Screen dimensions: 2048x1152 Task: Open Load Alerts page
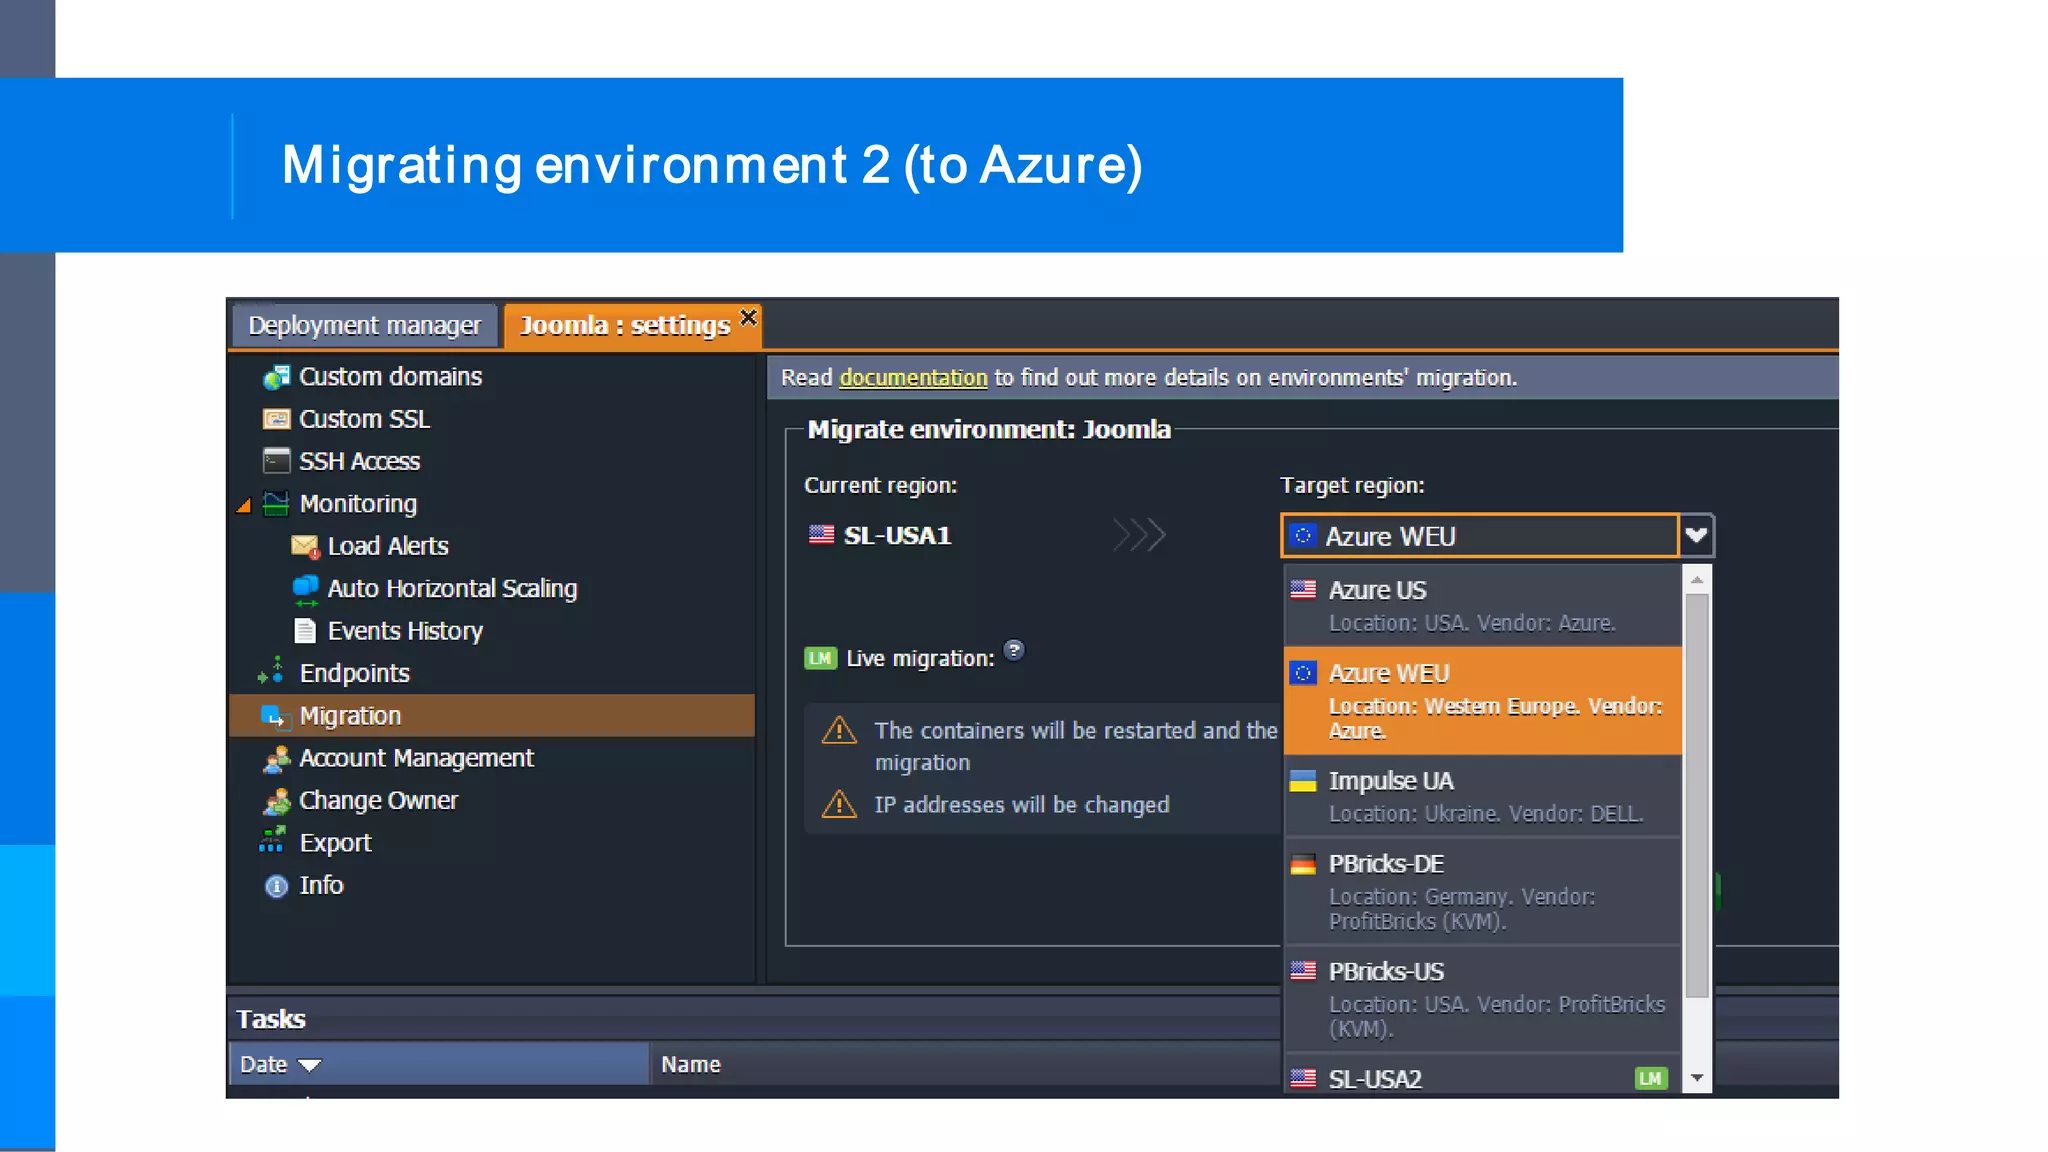[388, 546]
